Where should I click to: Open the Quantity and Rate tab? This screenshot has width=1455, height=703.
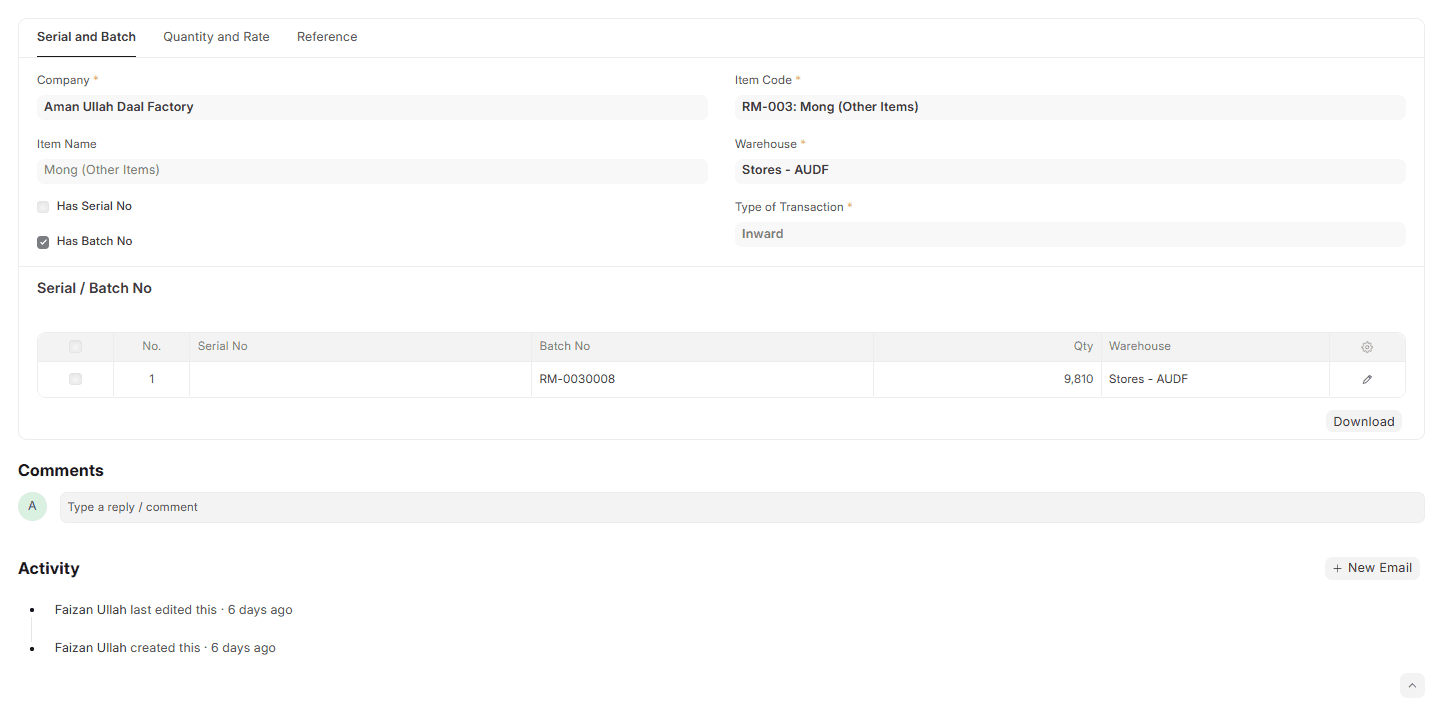coord(216,37)
